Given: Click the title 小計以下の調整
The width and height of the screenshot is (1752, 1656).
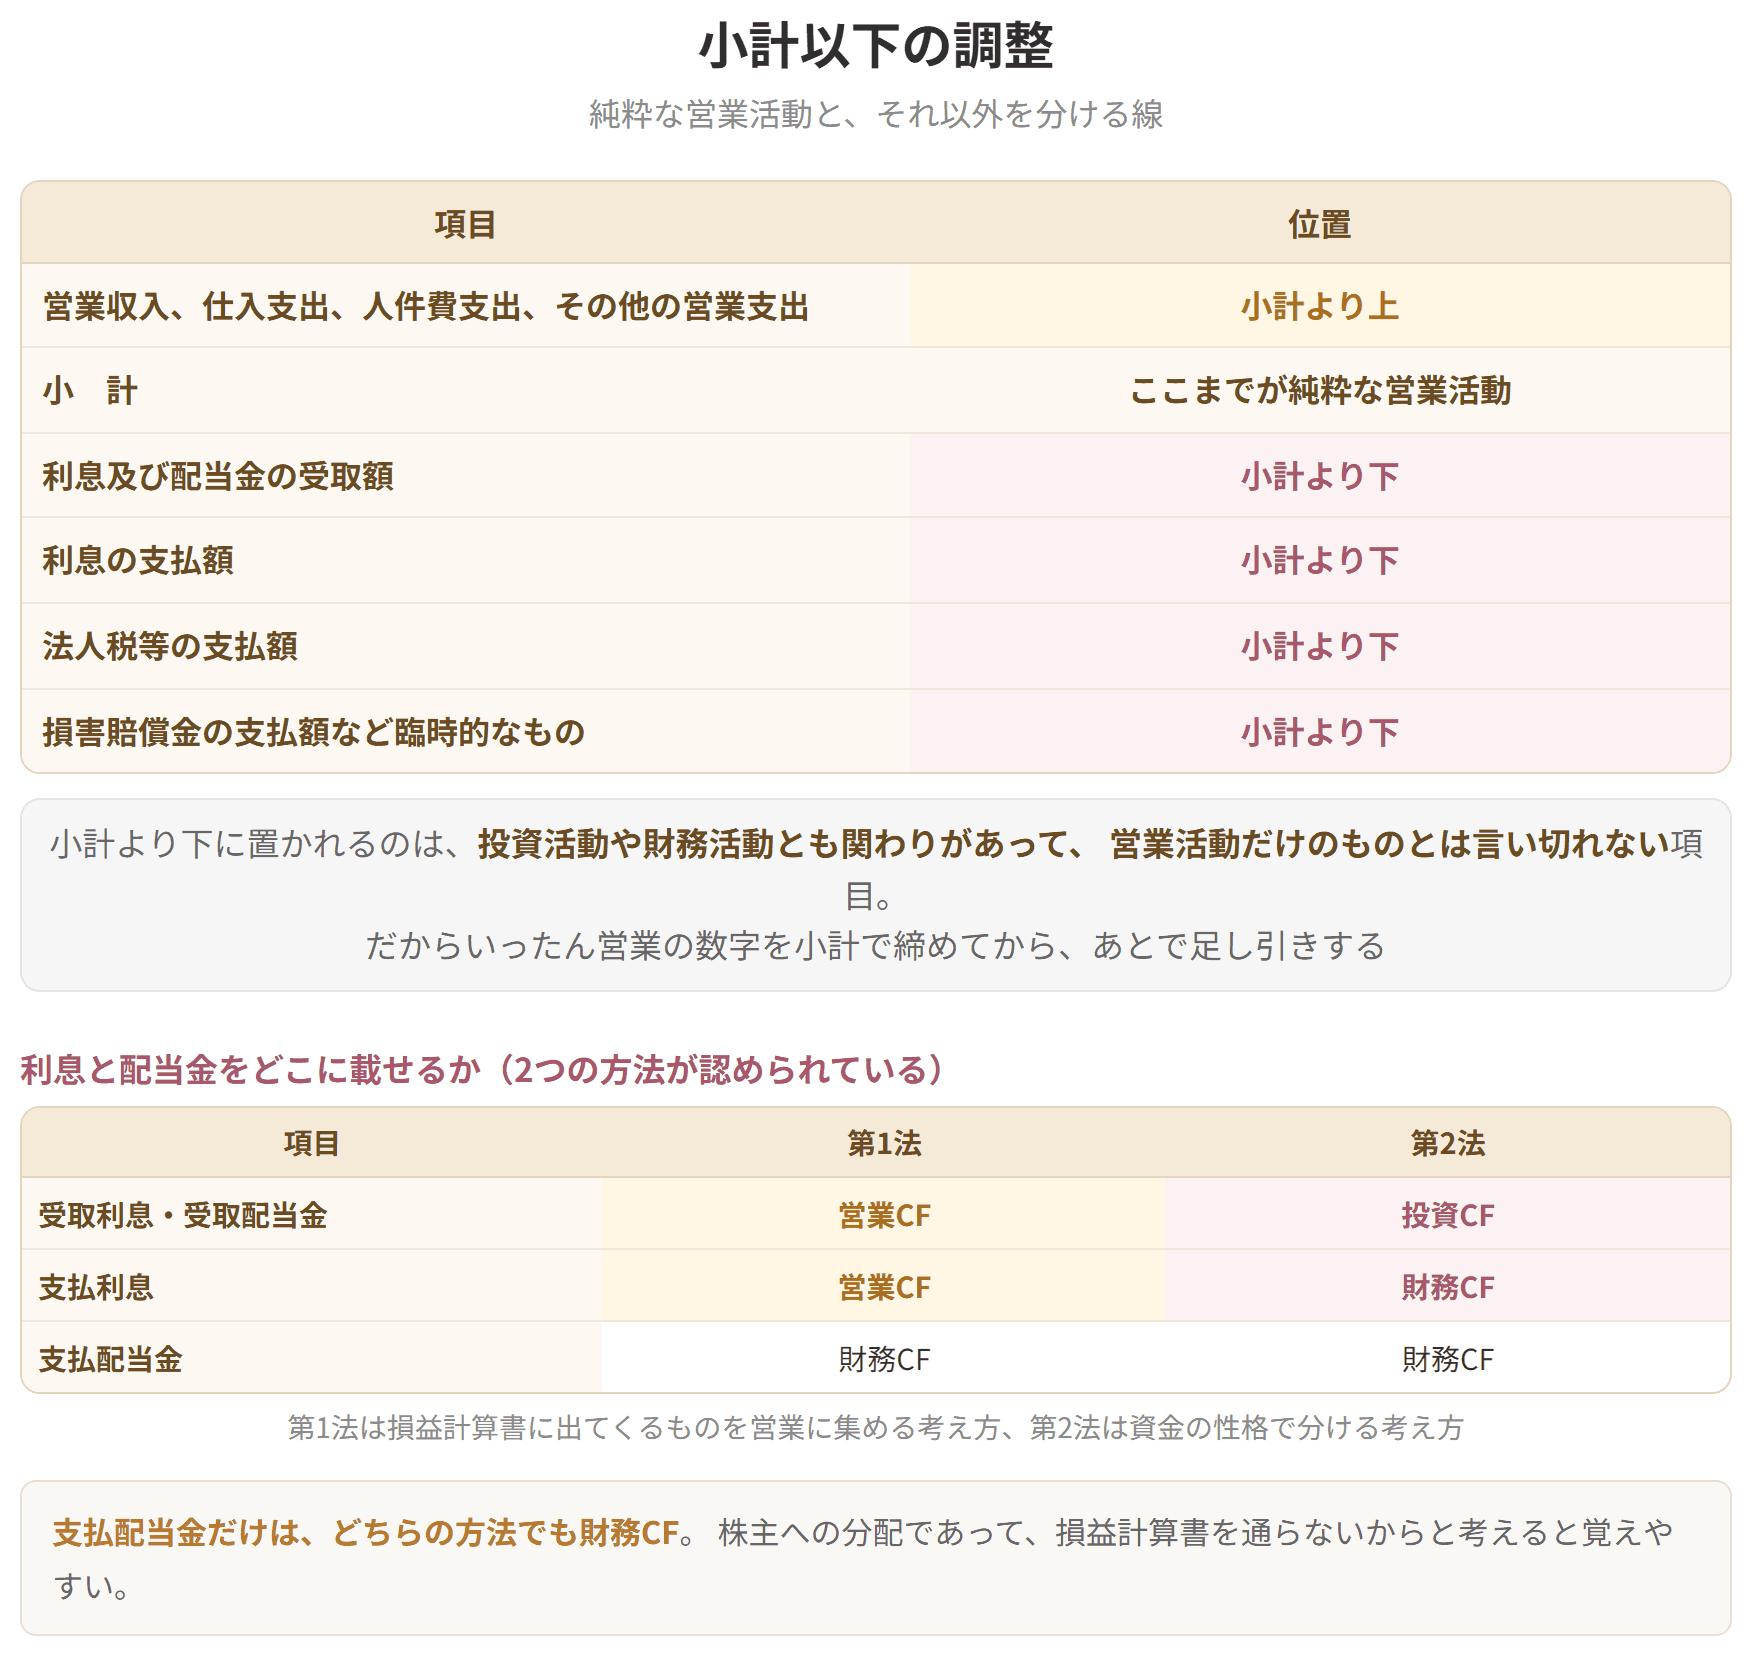Looking at the screenshot, I should 876,46.
